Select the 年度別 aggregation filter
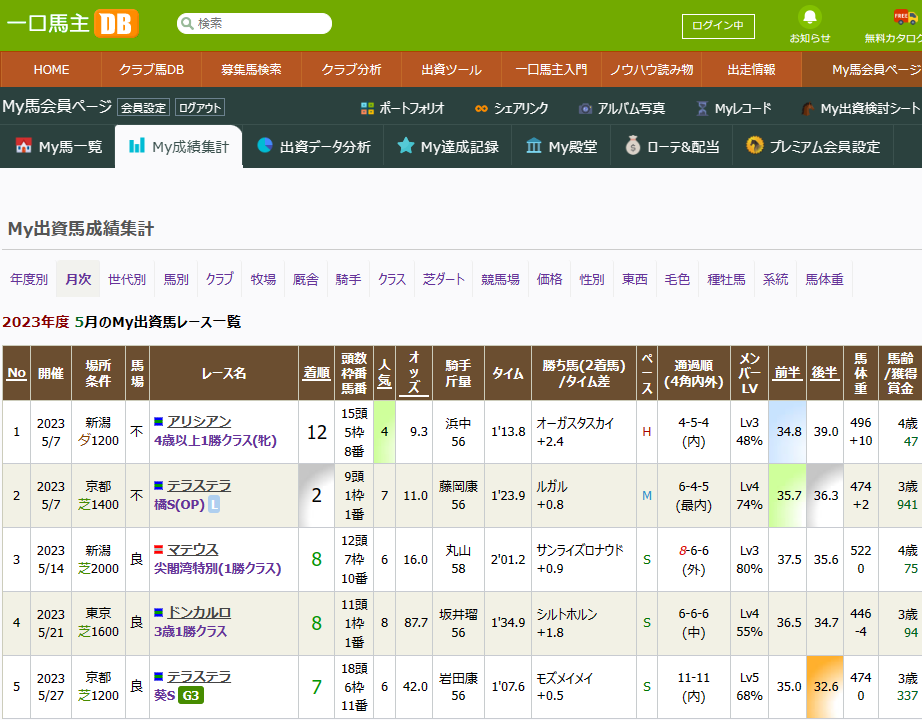The width and height of the screenshot is (922, 720). [29, 279]
